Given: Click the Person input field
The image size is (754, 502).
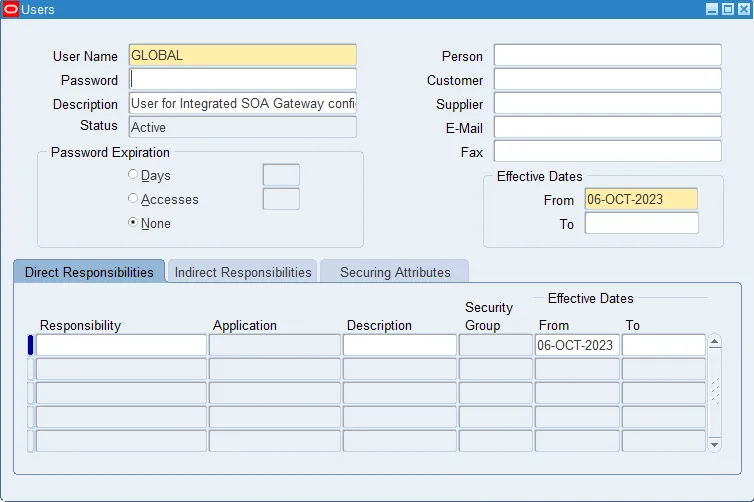Looking at the screenshot, I should click(x=607, y=55).
